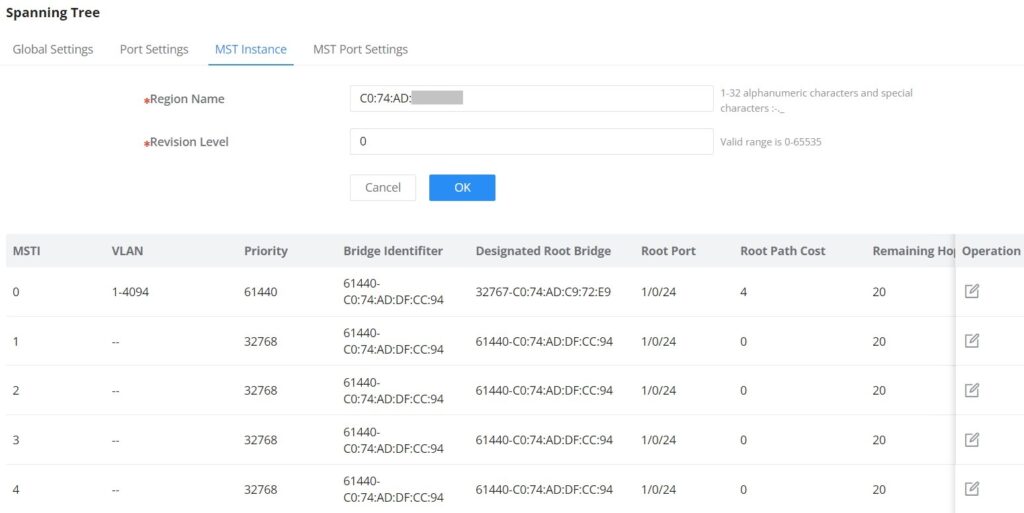1024x513 pixels.
Task: Select root path cost 4
Action: 743,292
